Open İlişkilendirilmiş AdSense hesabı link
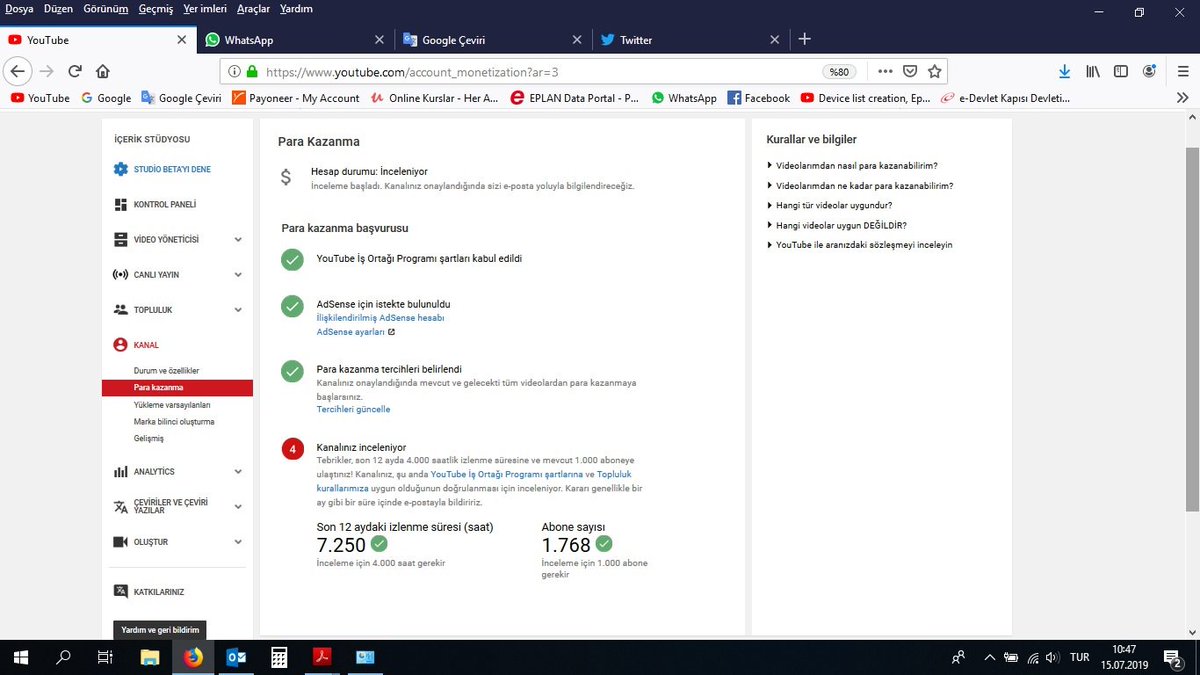Screen dimensions: 1200x675 [x=380, y=317]
